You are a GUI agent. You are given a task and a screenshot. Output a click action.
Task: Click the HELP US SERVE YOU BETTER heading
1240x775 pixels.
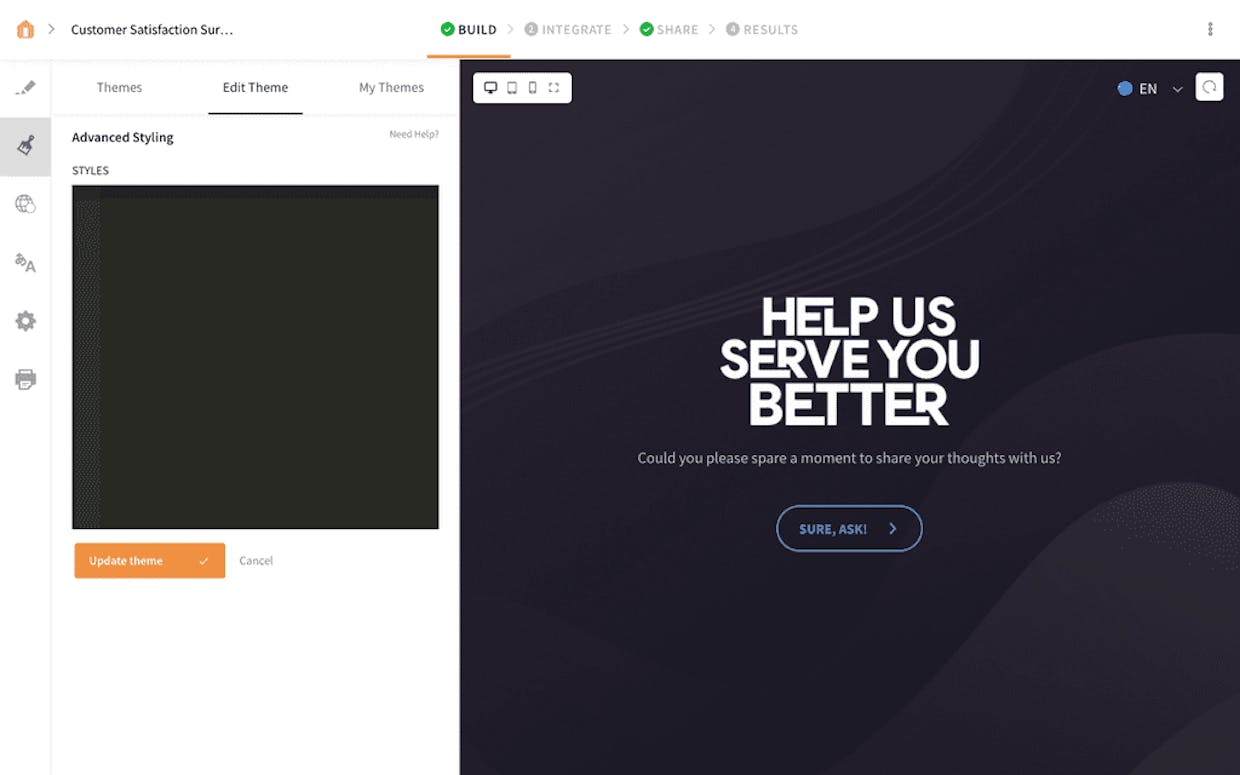pos(849,361)
